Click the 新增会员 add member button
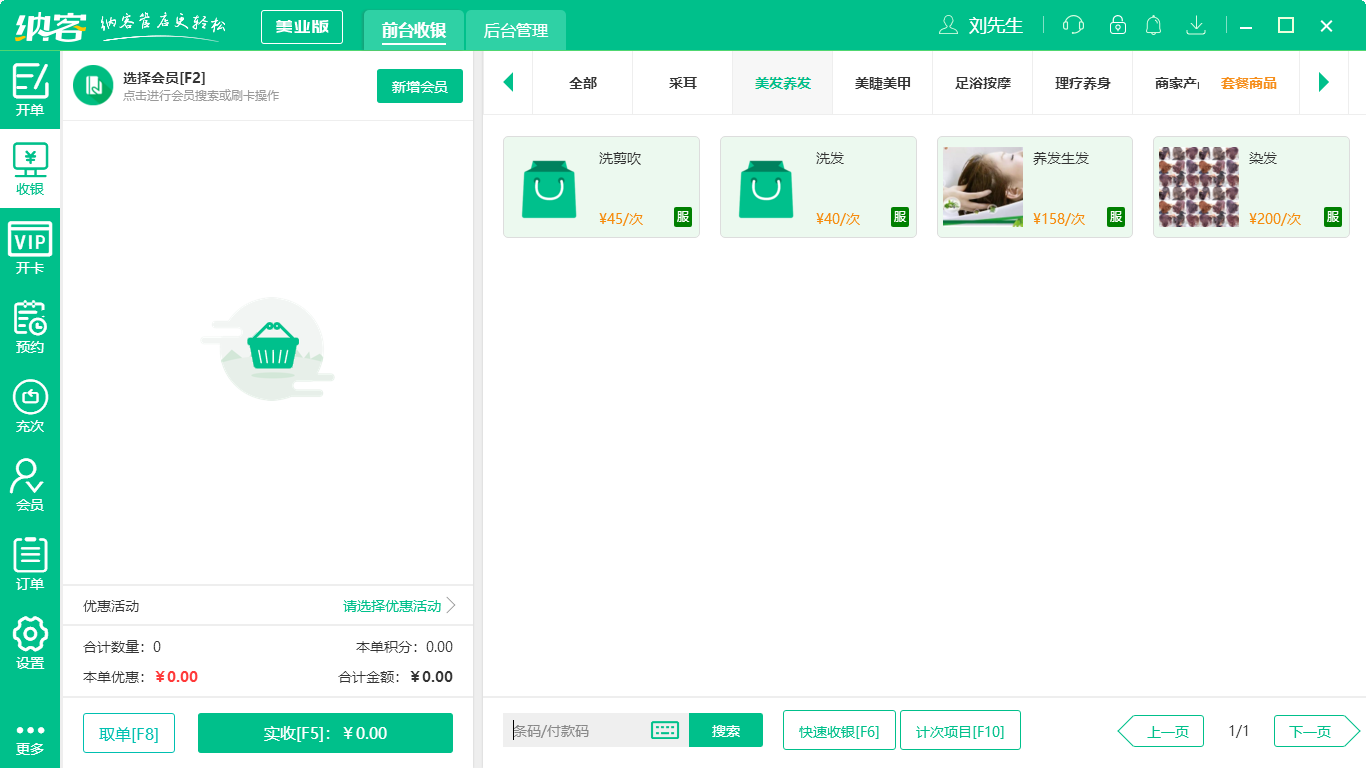 click(419, 87)
